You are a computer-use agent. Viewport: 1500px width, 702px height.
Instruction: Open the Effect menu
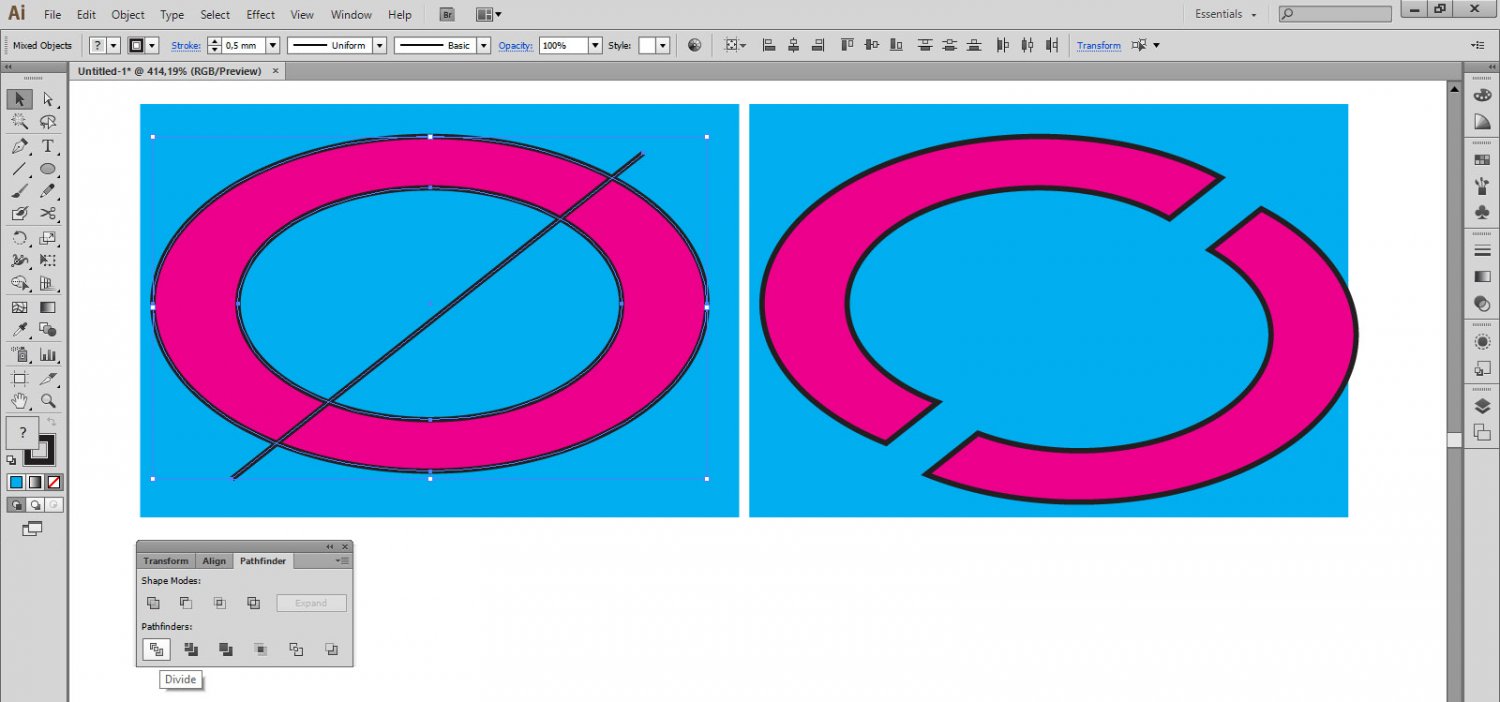[260, 15]
